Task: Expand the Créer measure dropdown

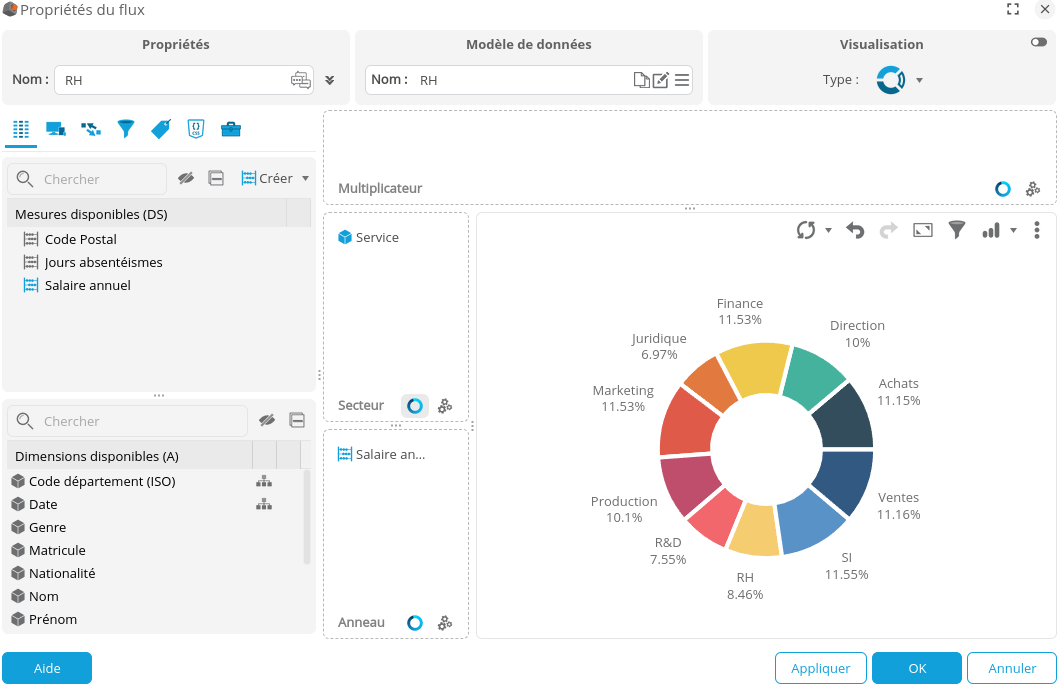Action: click(305, 179)
